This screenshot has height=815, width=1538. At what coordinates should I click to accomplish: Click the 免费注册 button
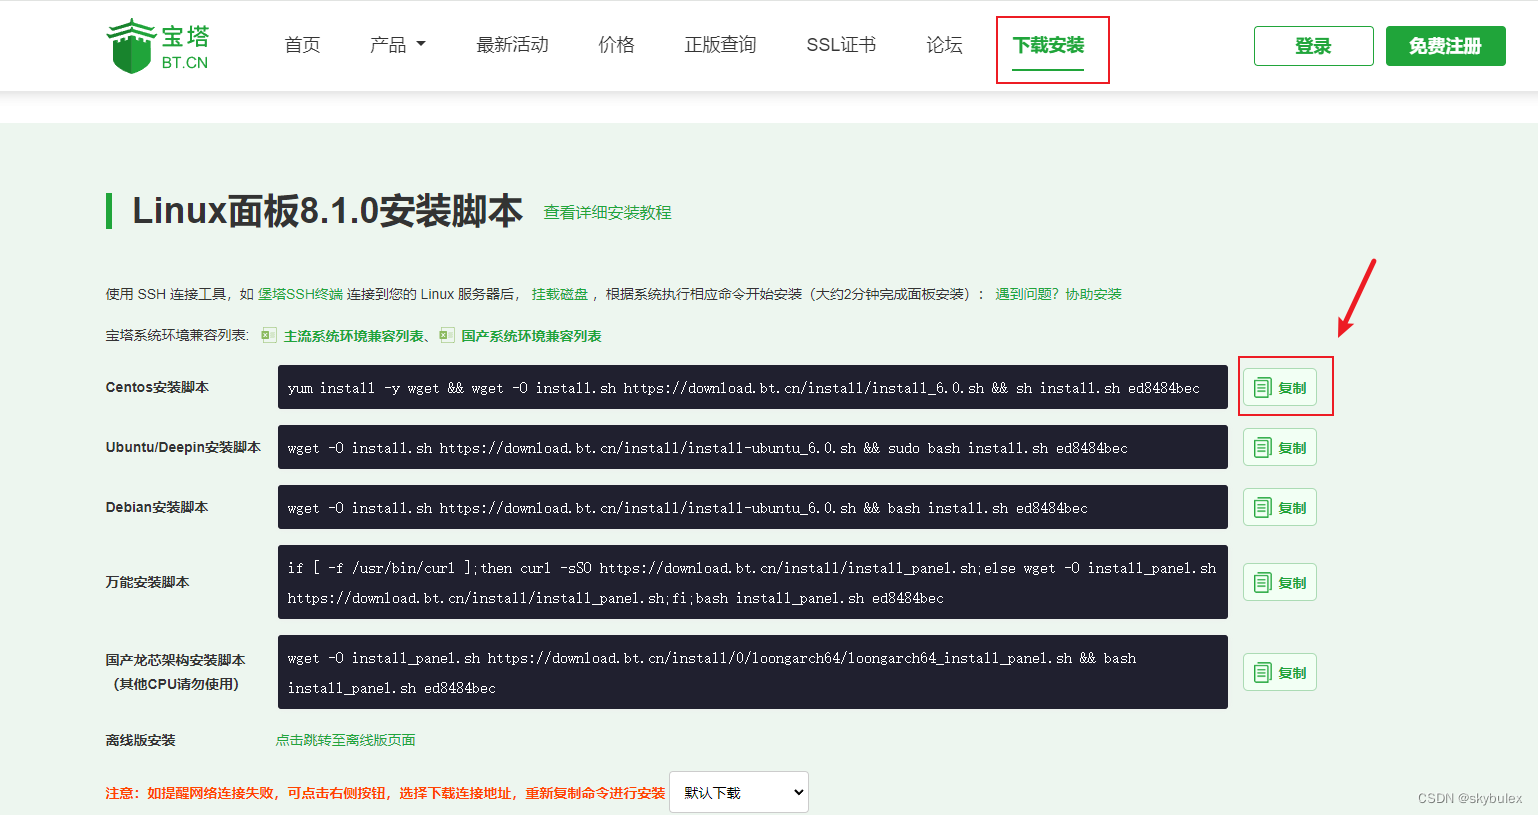coord(1446,46)
